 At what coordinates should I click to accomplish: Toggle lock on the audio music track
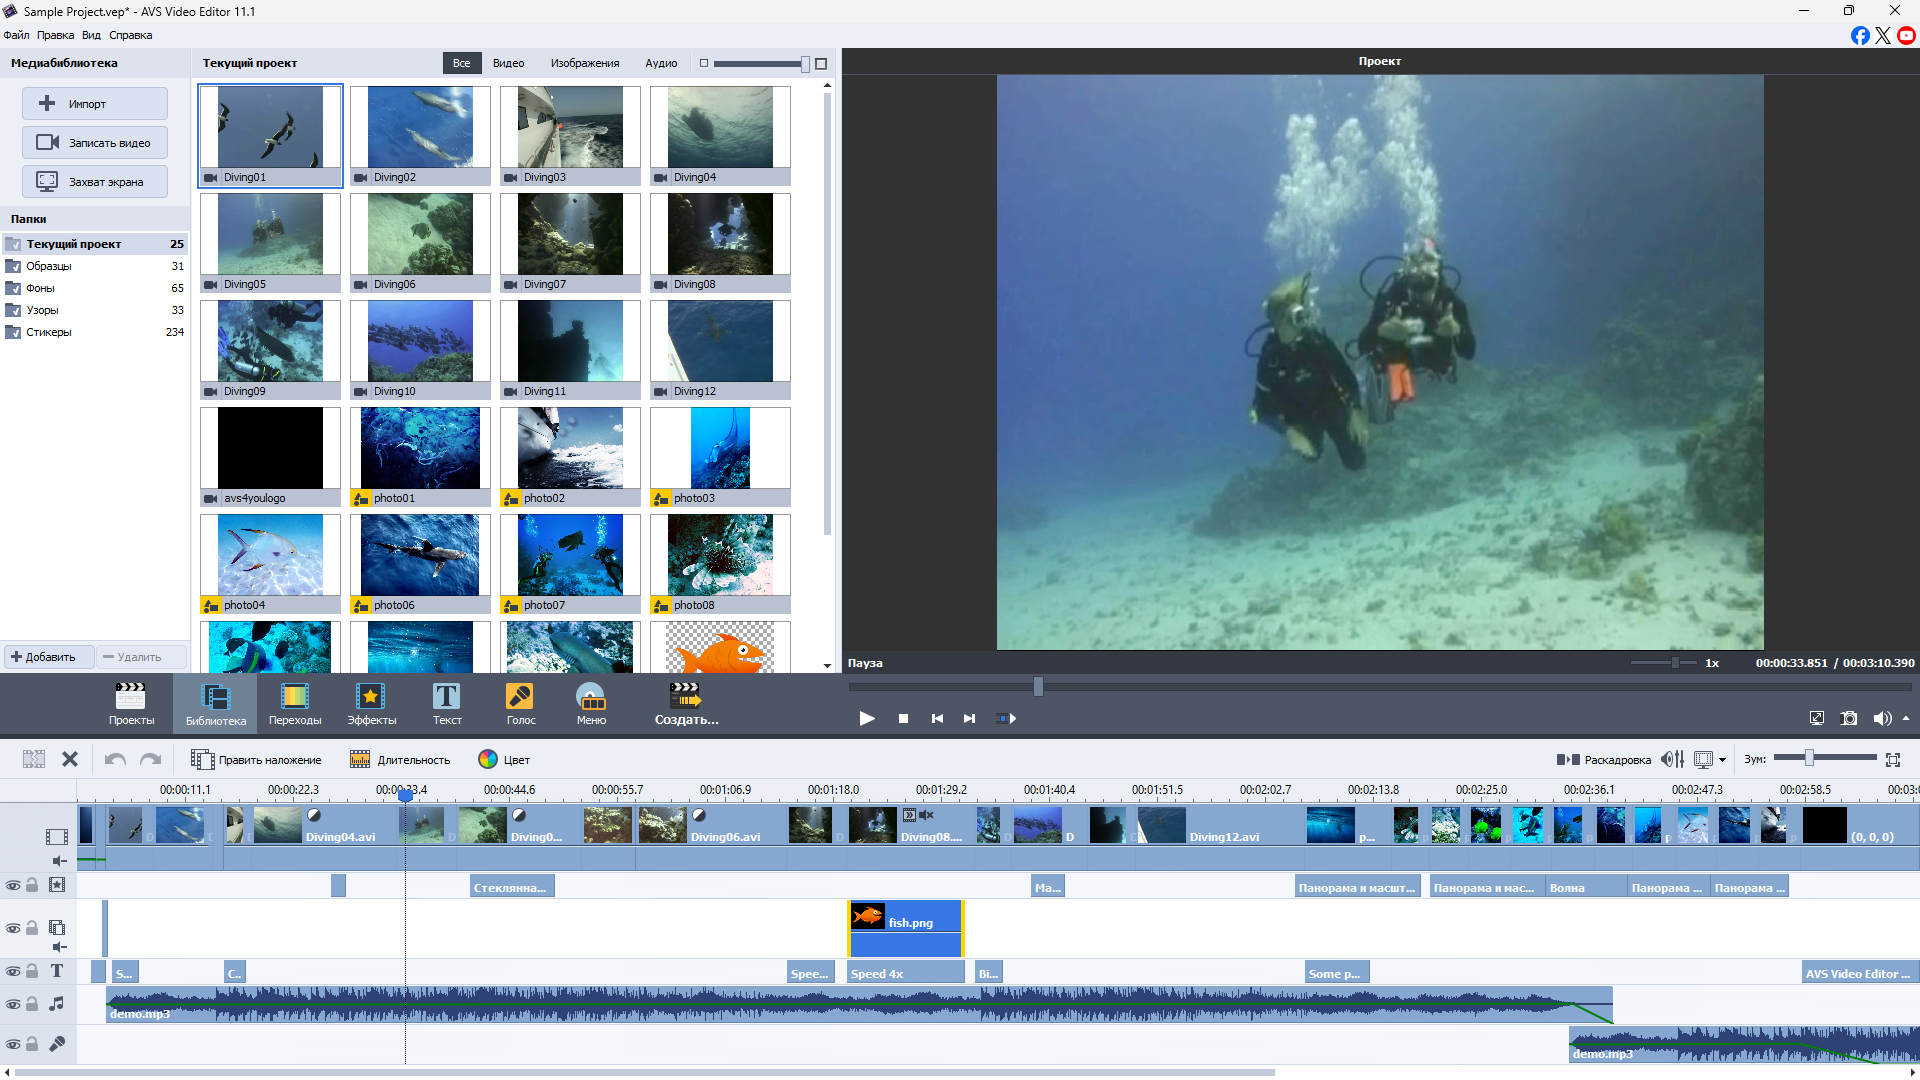pyautogui.click(x=32, y=1004)
